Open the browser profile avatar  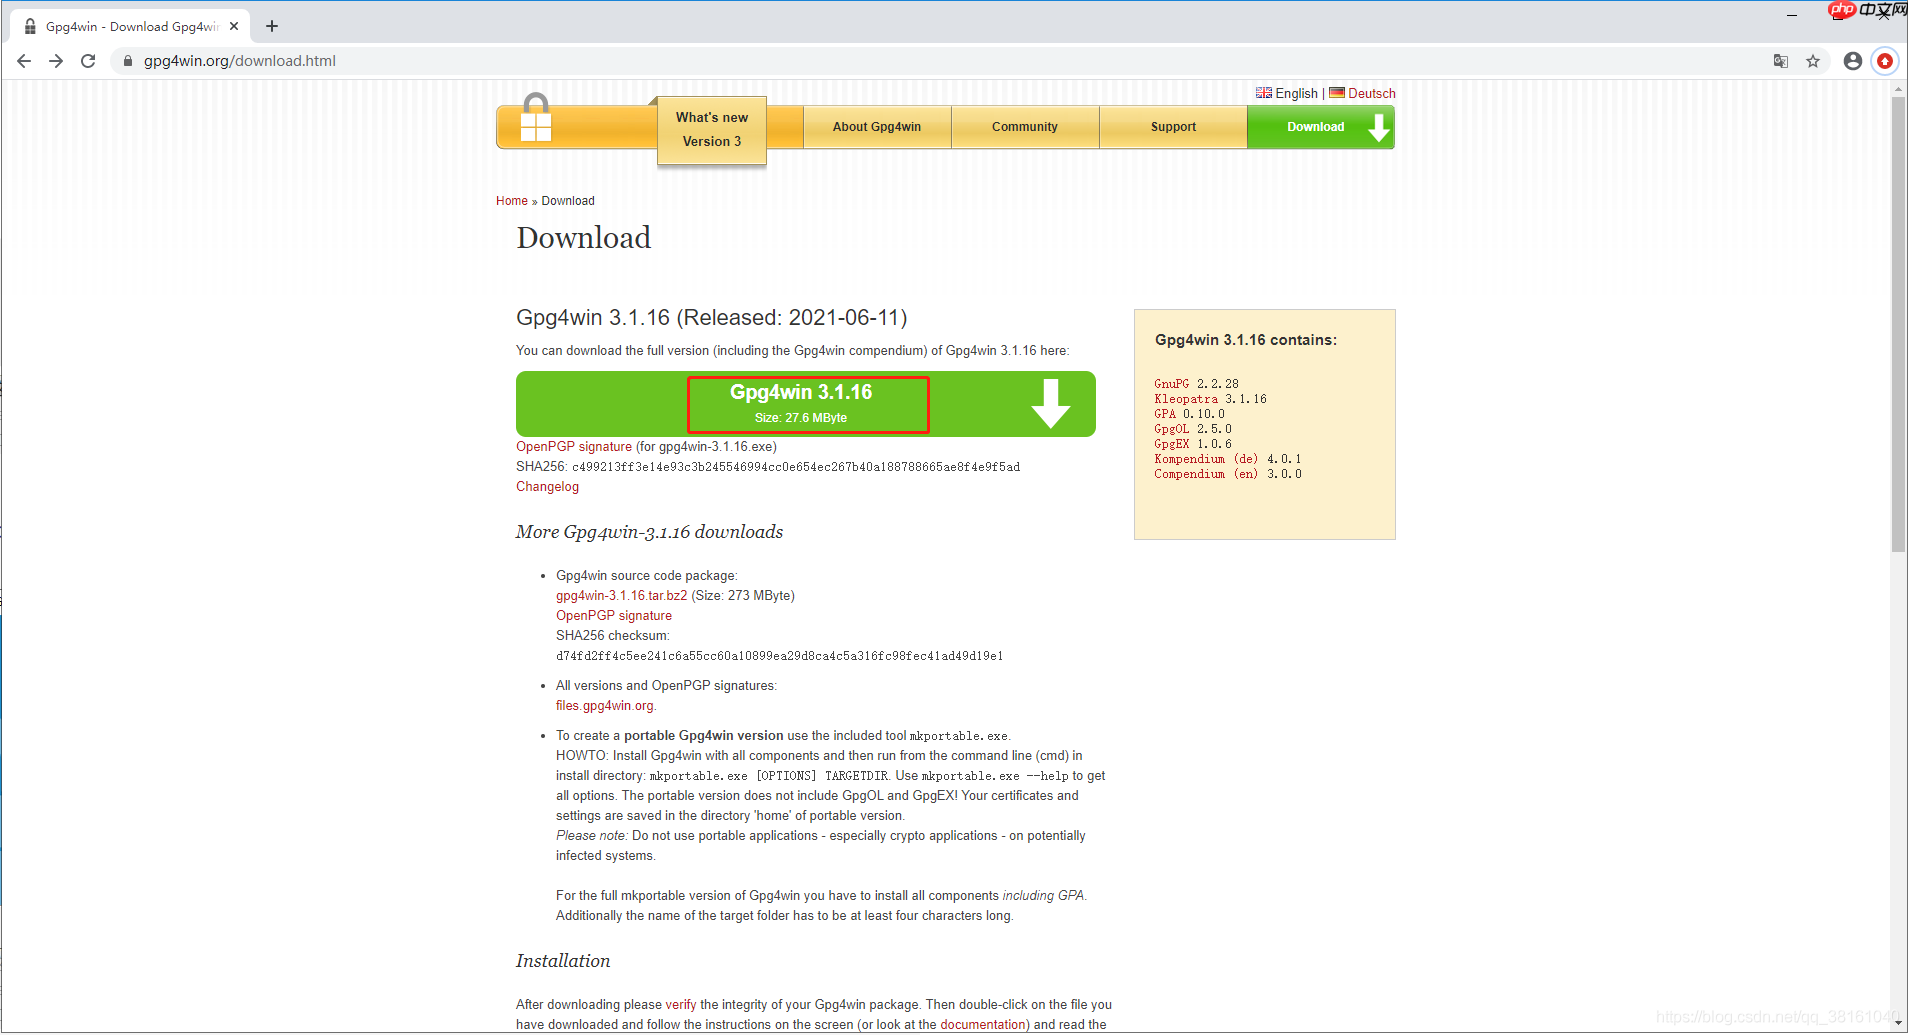point(1852,61)
